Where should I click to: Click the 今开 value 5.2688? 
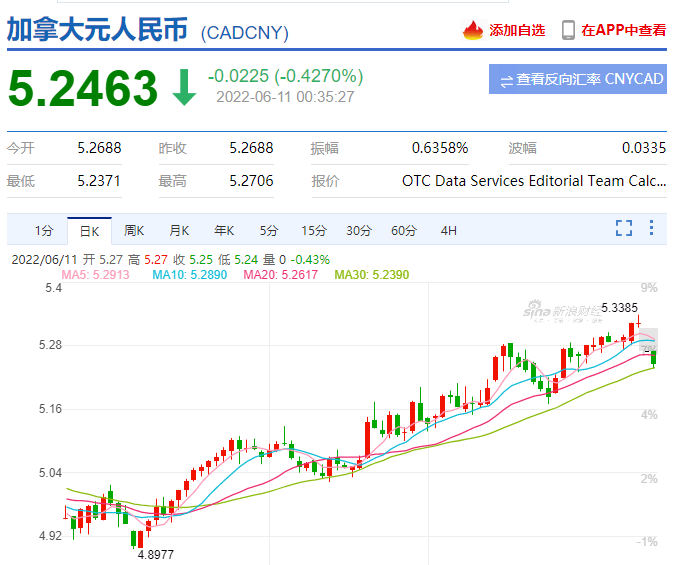(99, 148)
